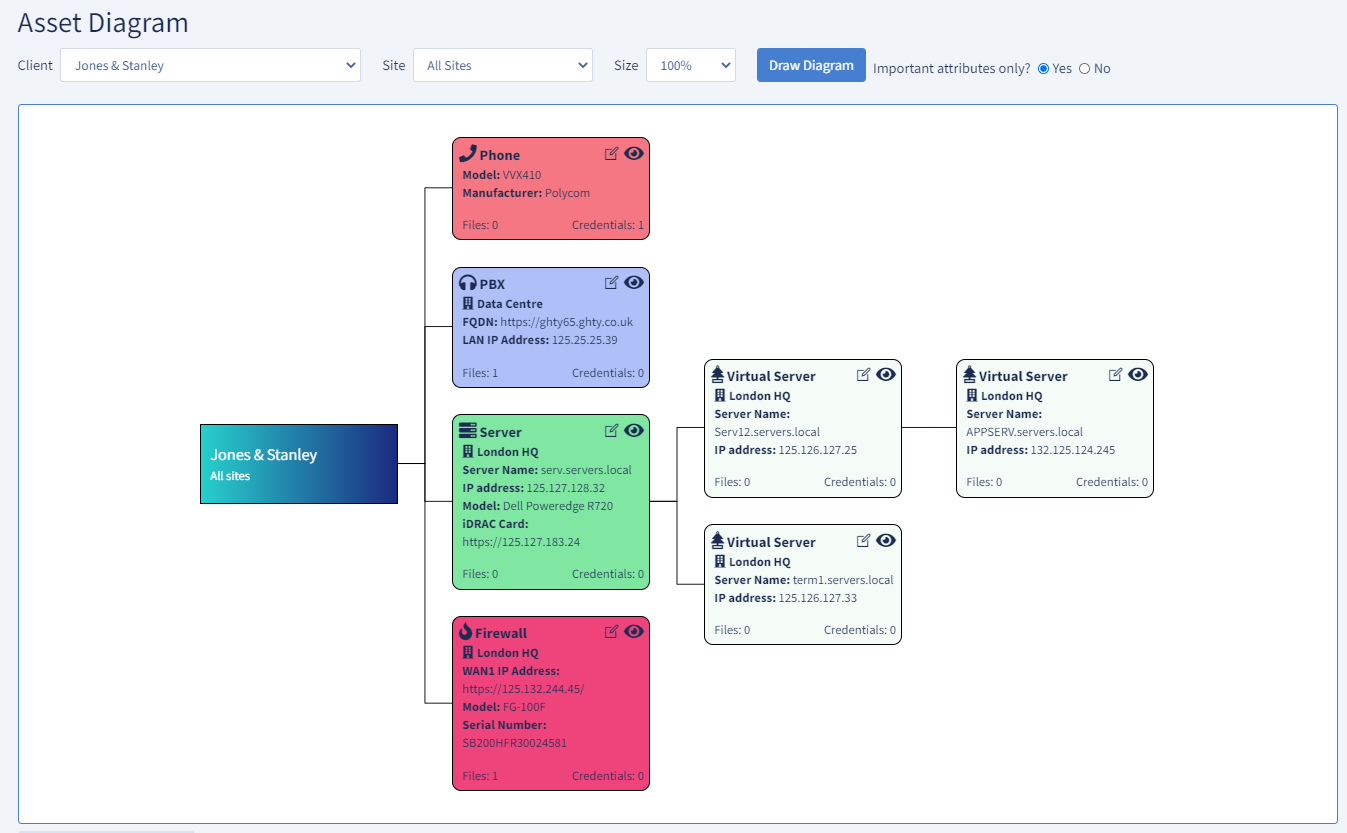Click the Jones & Stanley root node

pyautogui.click(x=299, y=464)
